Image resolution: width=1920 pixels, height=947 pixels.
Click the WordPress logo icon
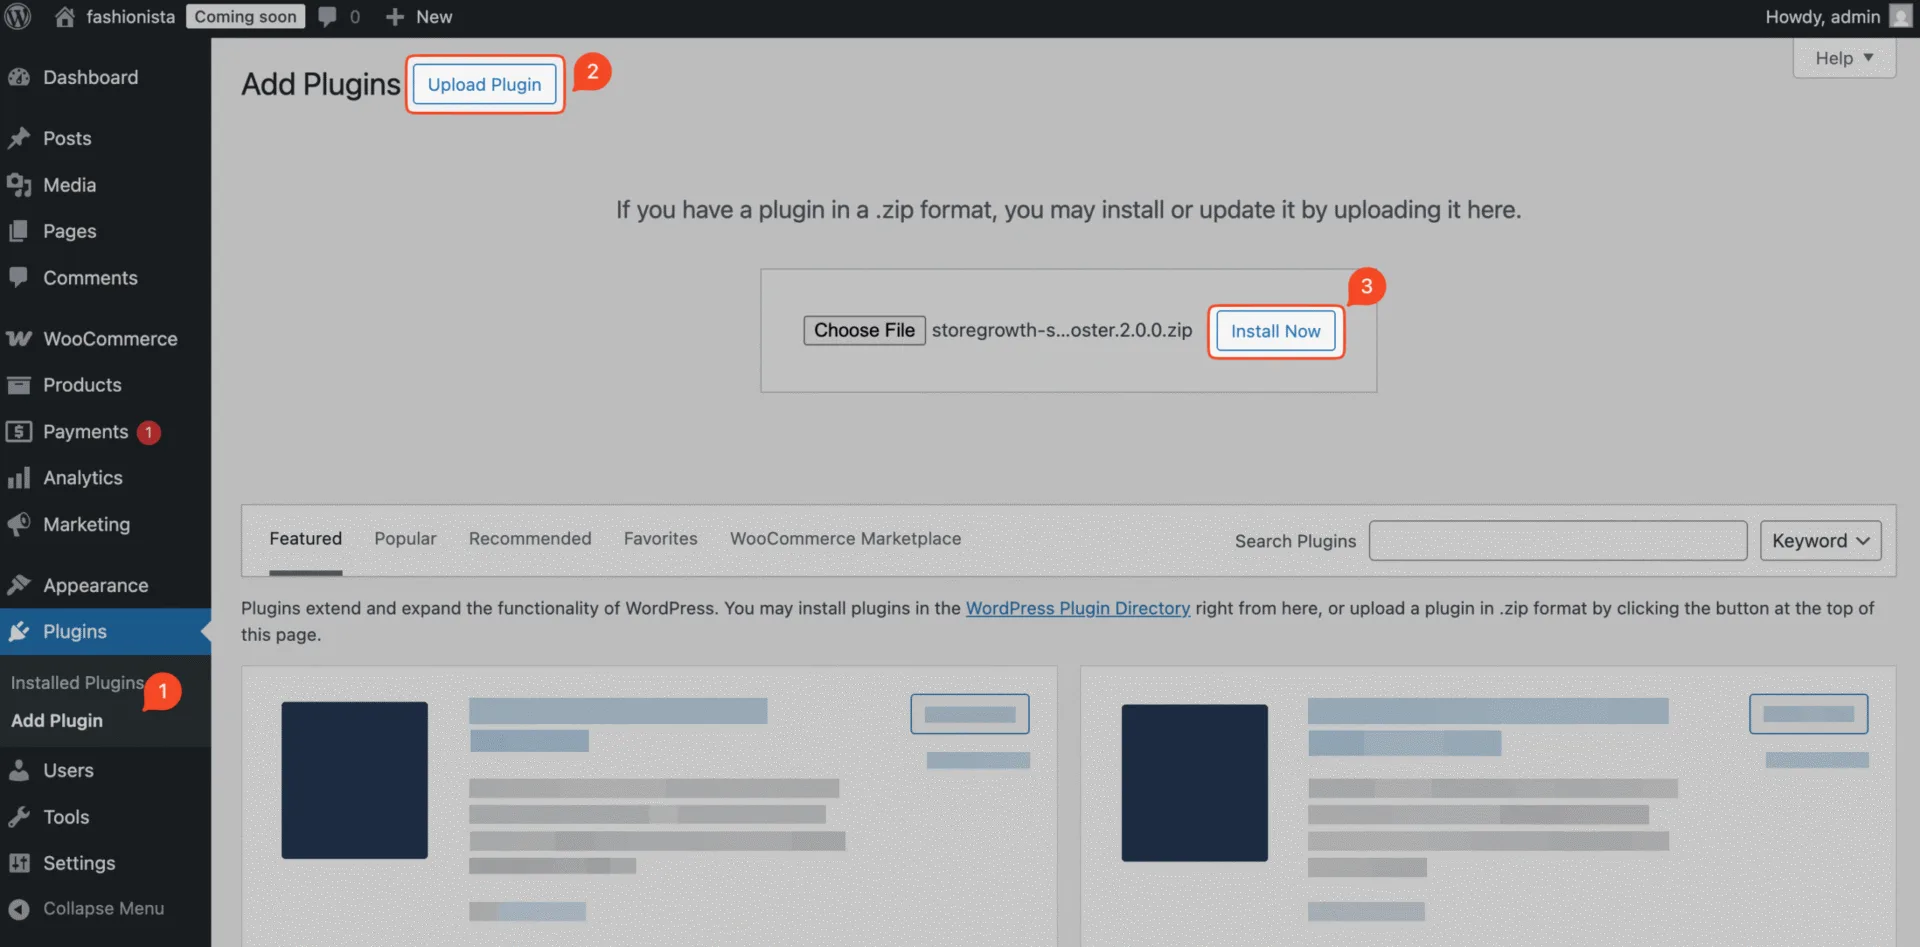click(18, 17)
